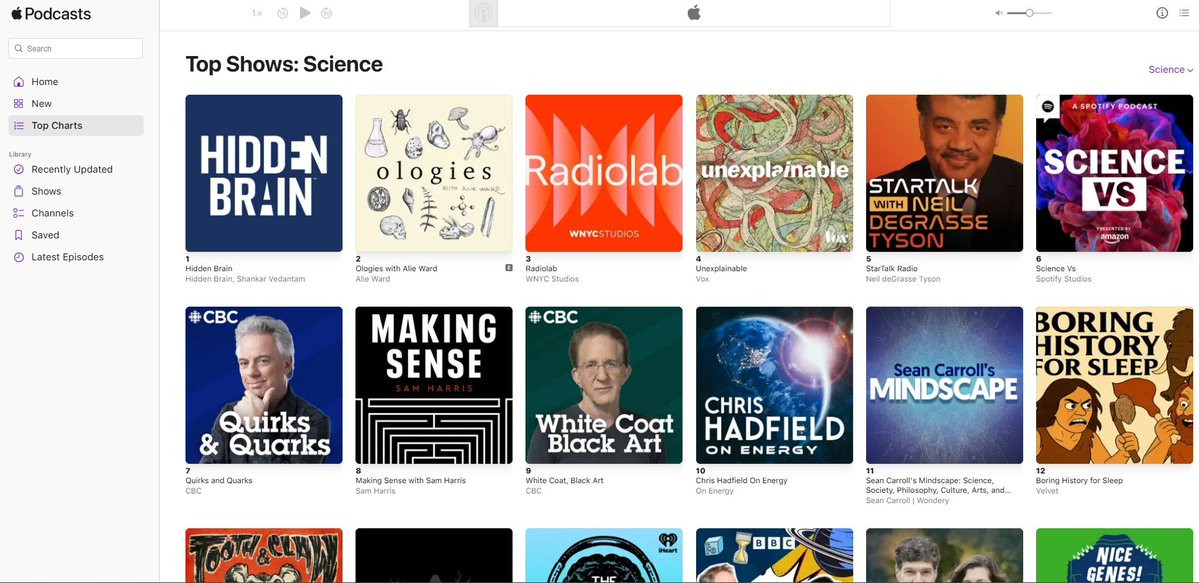Open the Nice Genes! artwork
1199x583 pixels.
pyautogui.click(x=1114, y=555)
